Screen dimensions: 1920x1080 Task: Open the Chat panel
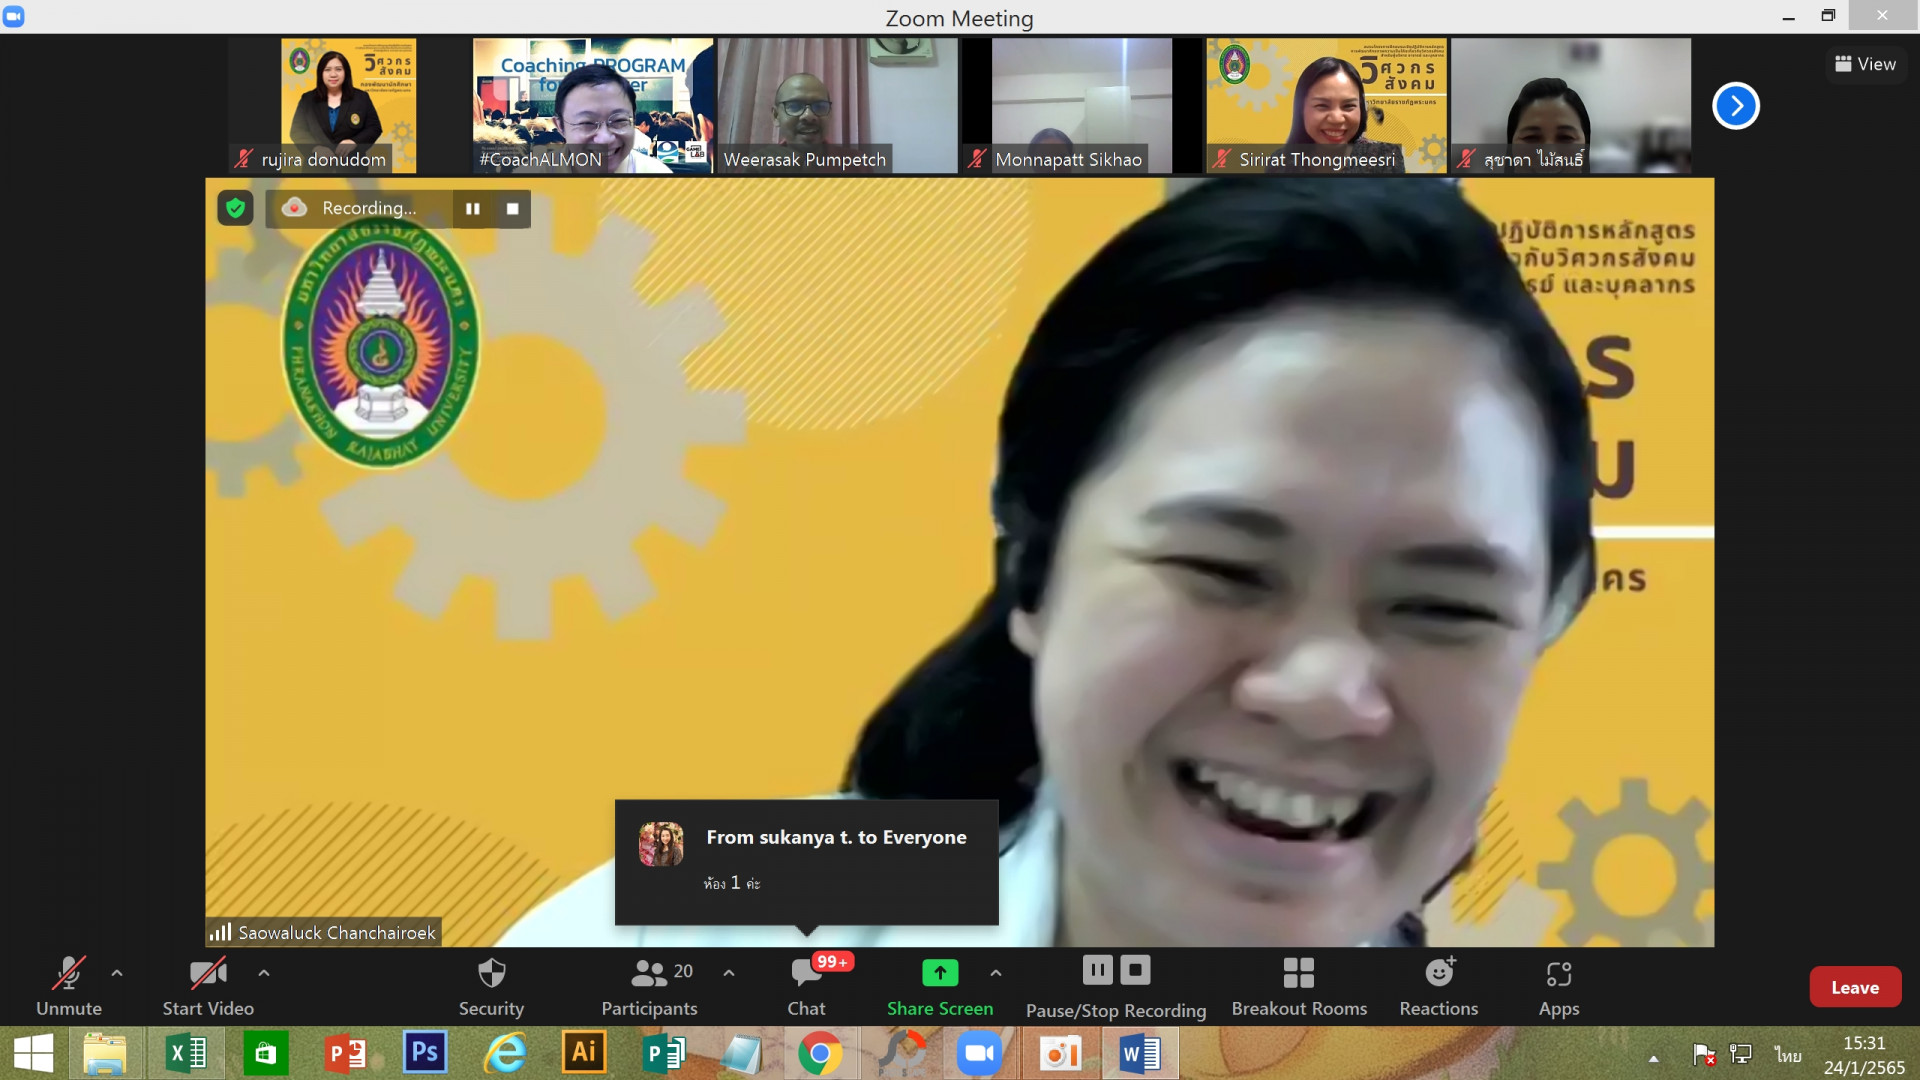[807, 986]
